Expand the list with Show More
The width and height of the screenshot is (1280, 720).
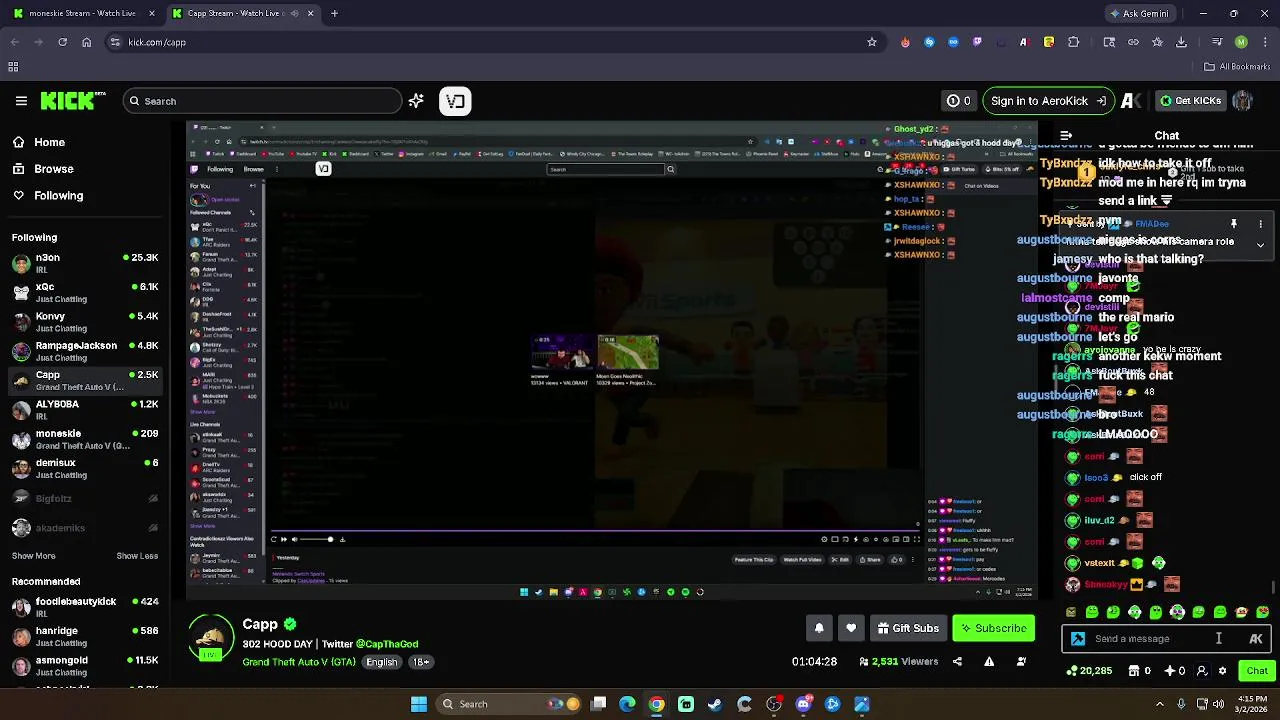pyautogui.click(x=34, y=556)
